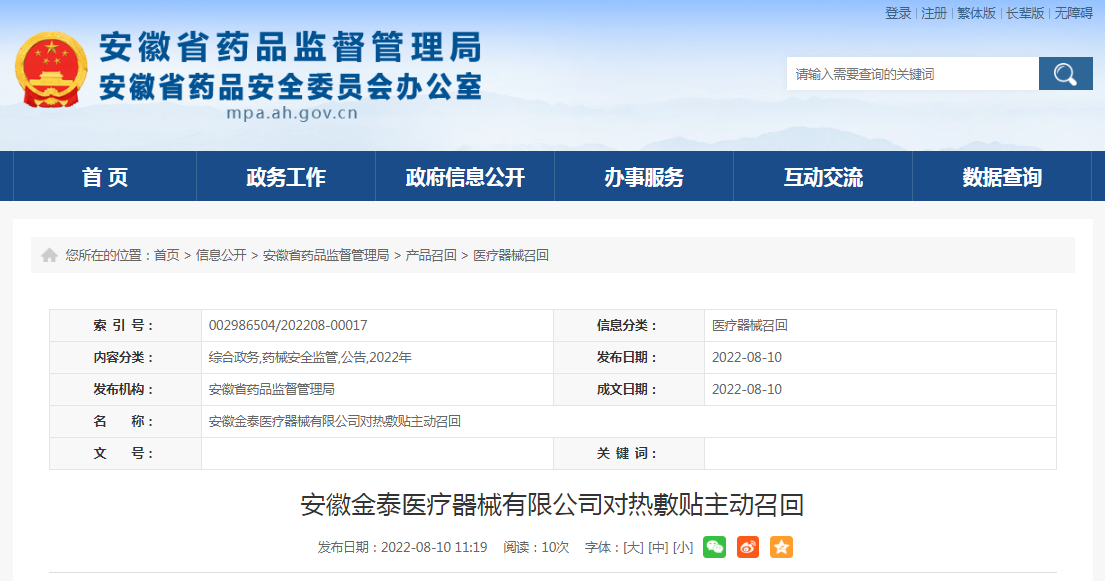Click the national emblem logo

tap(51, 70)
